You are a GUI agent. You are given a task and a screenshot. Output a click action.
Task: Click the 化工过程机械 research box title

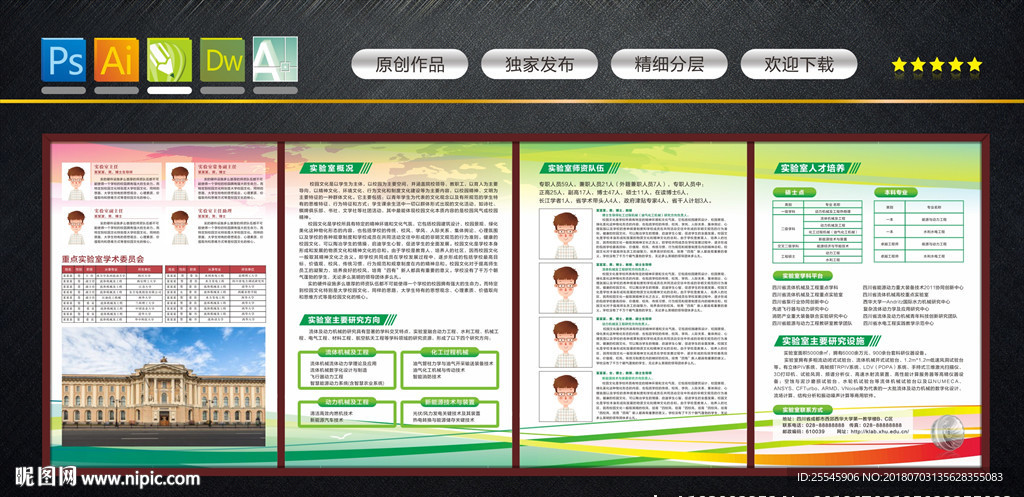(x=449, y=352)
